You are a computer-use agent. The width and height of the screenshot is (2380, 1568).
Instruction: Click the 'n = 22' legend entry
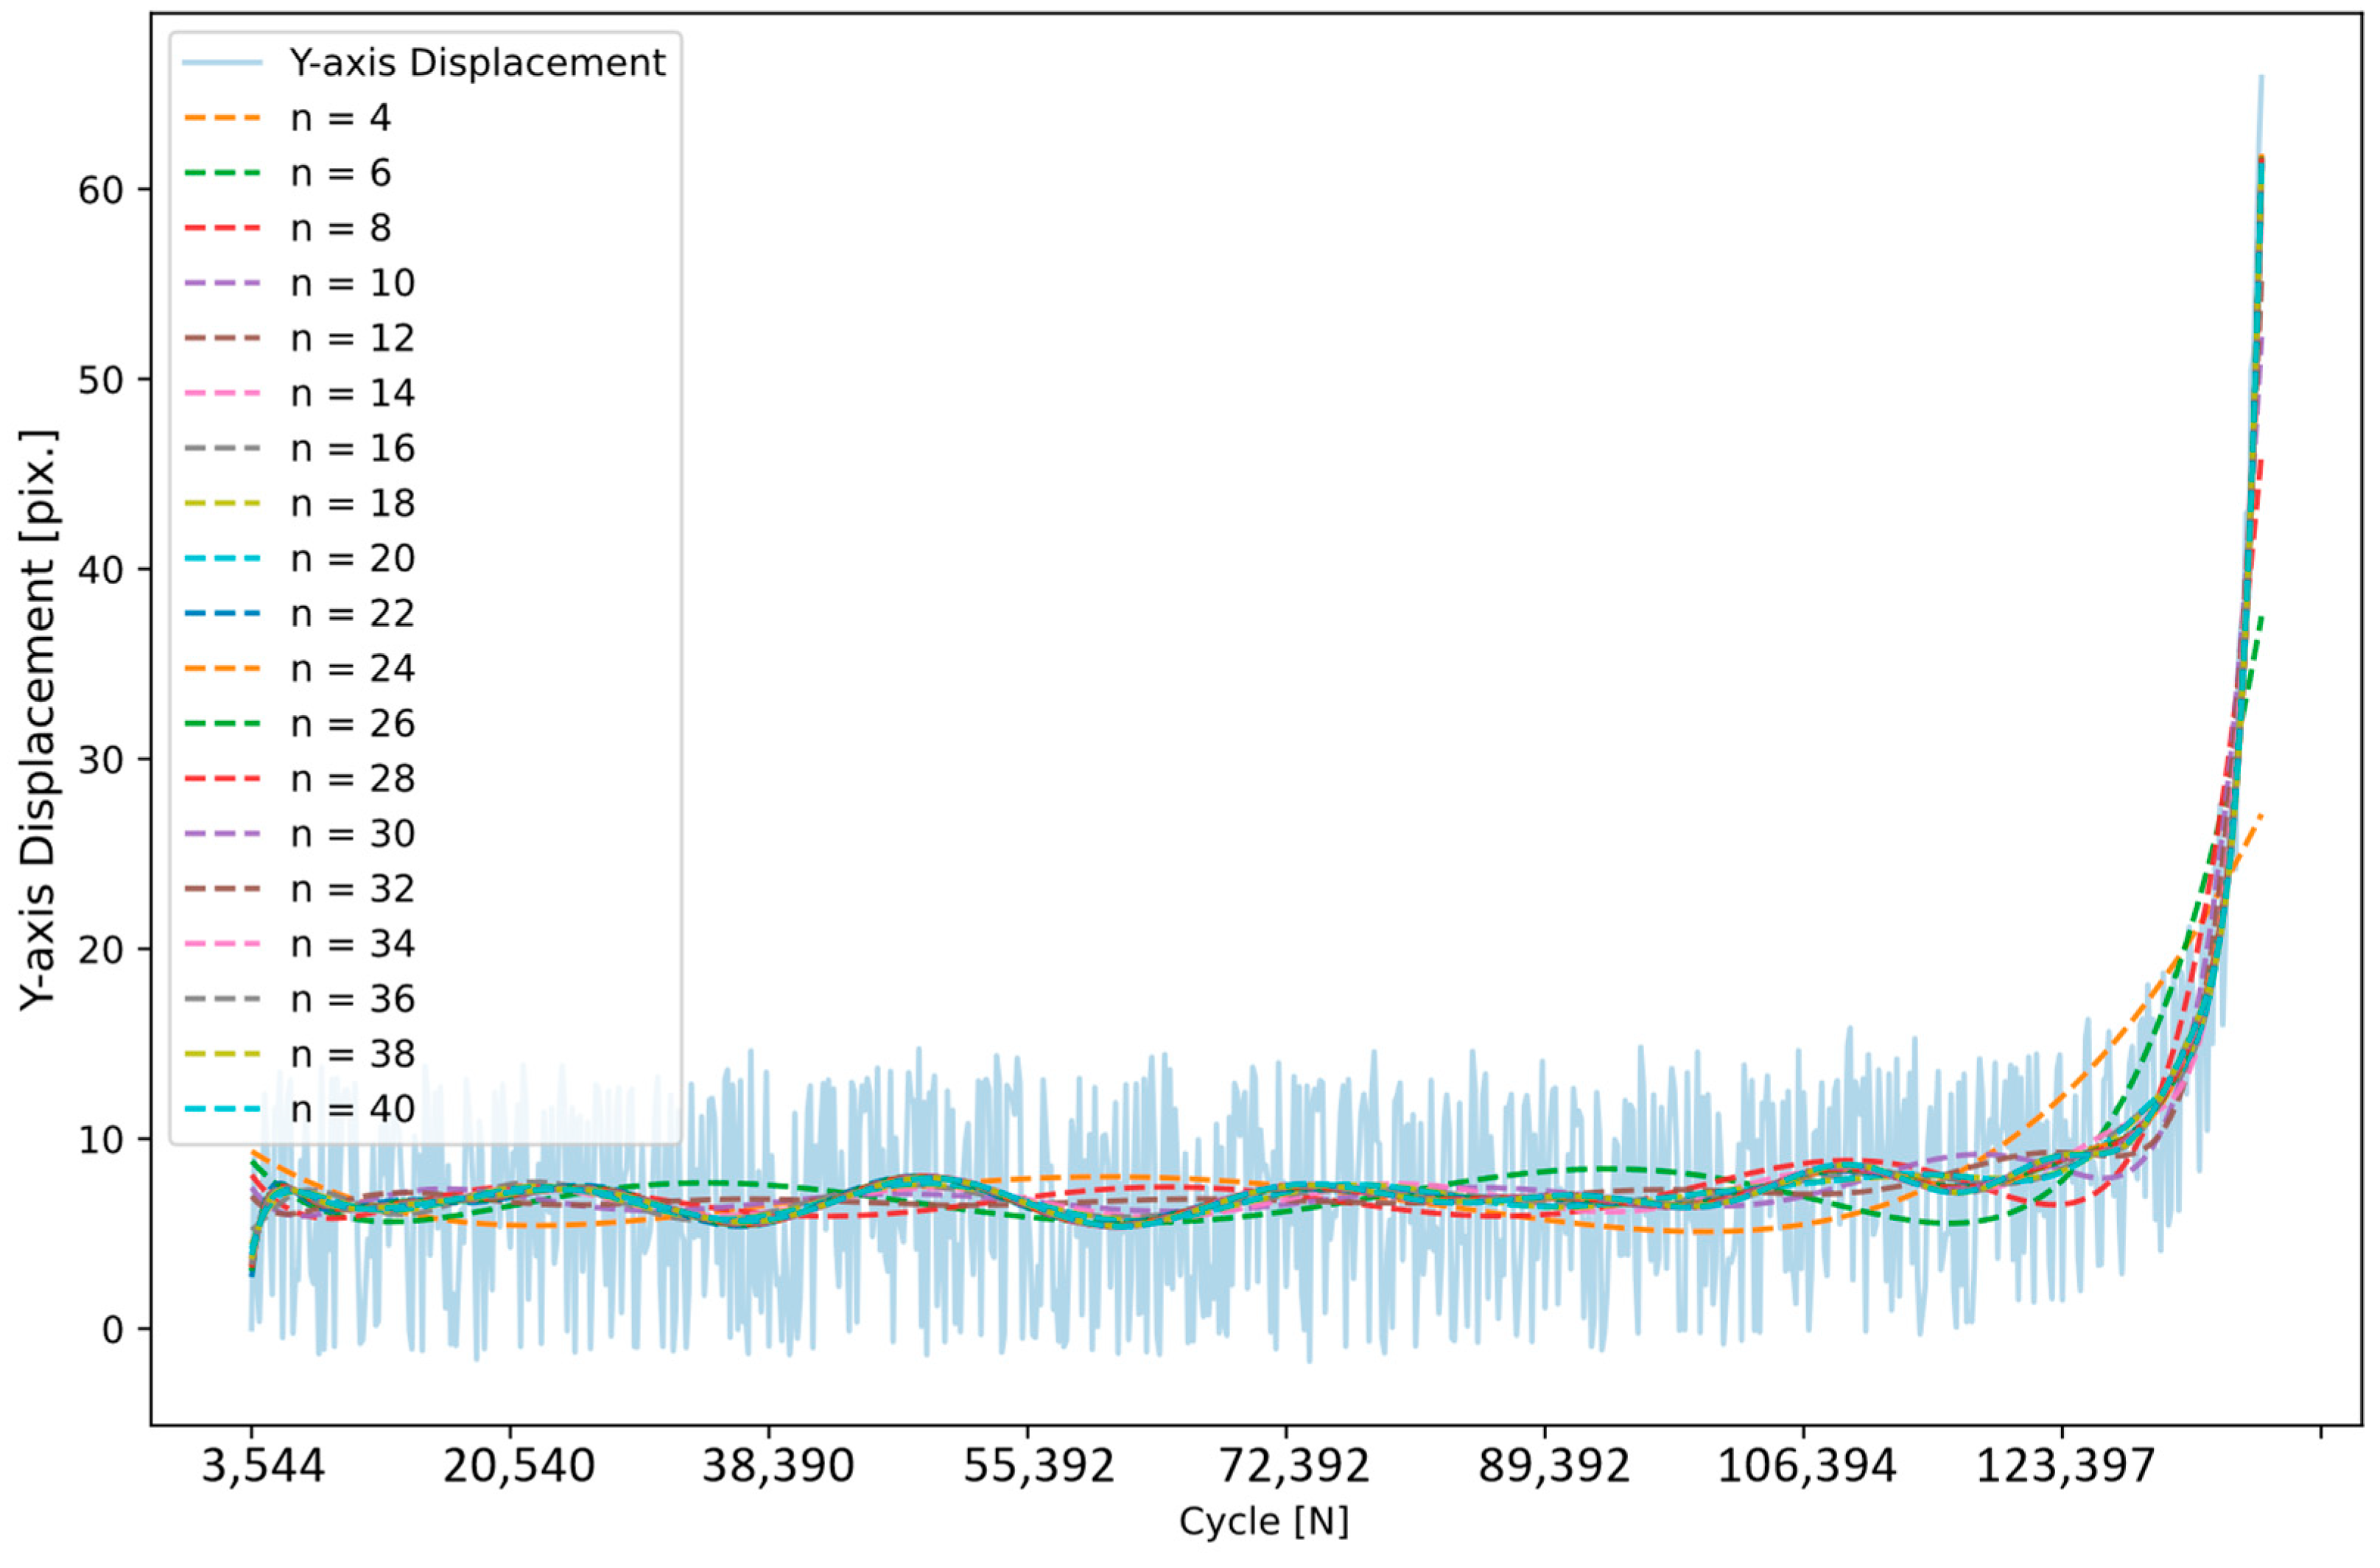[x=352, y=613]
